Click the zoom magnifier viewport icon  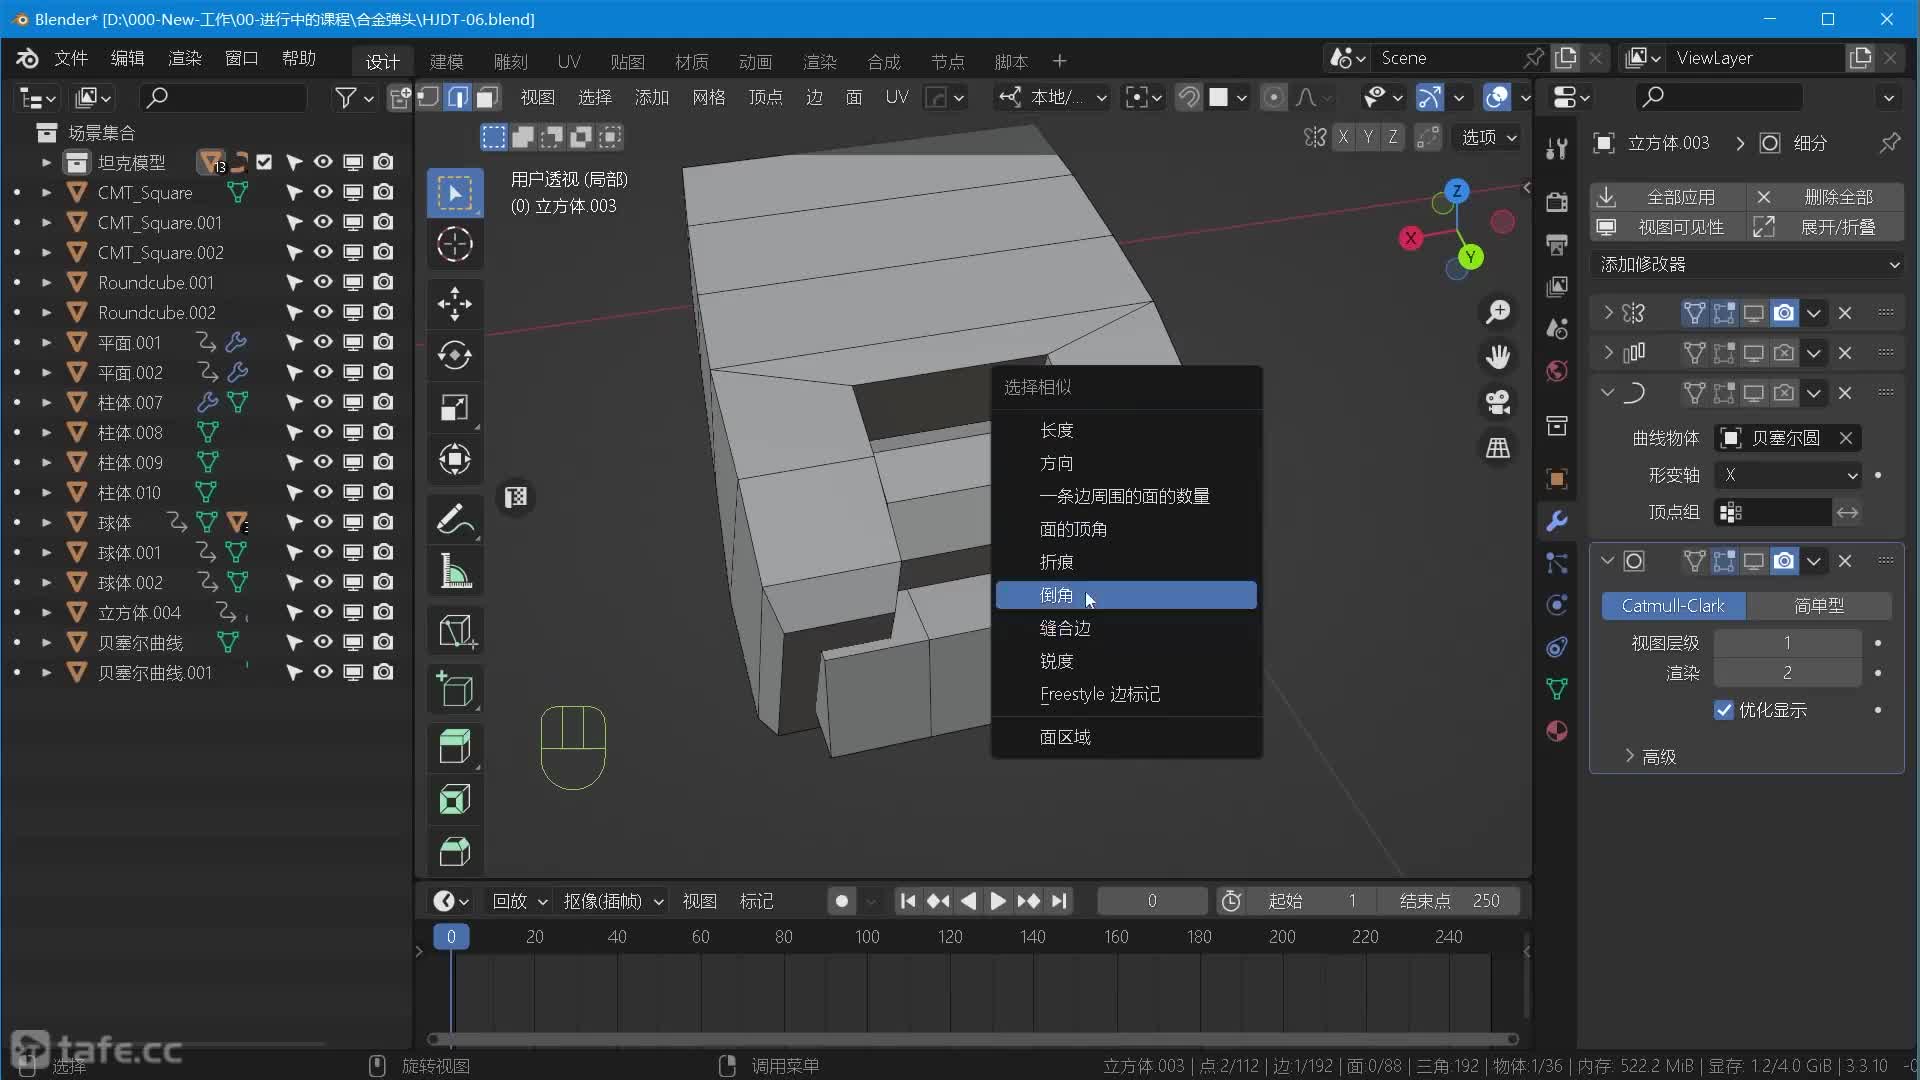click(1497, 312)
